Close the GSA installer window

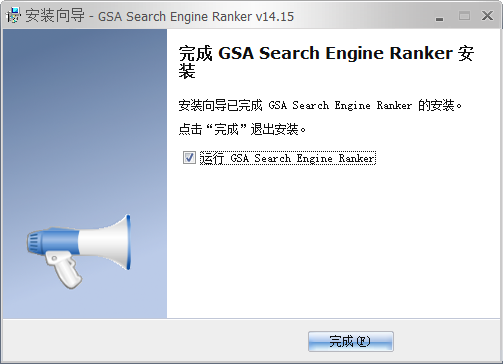pyautogui.click(x=487, y=16)
